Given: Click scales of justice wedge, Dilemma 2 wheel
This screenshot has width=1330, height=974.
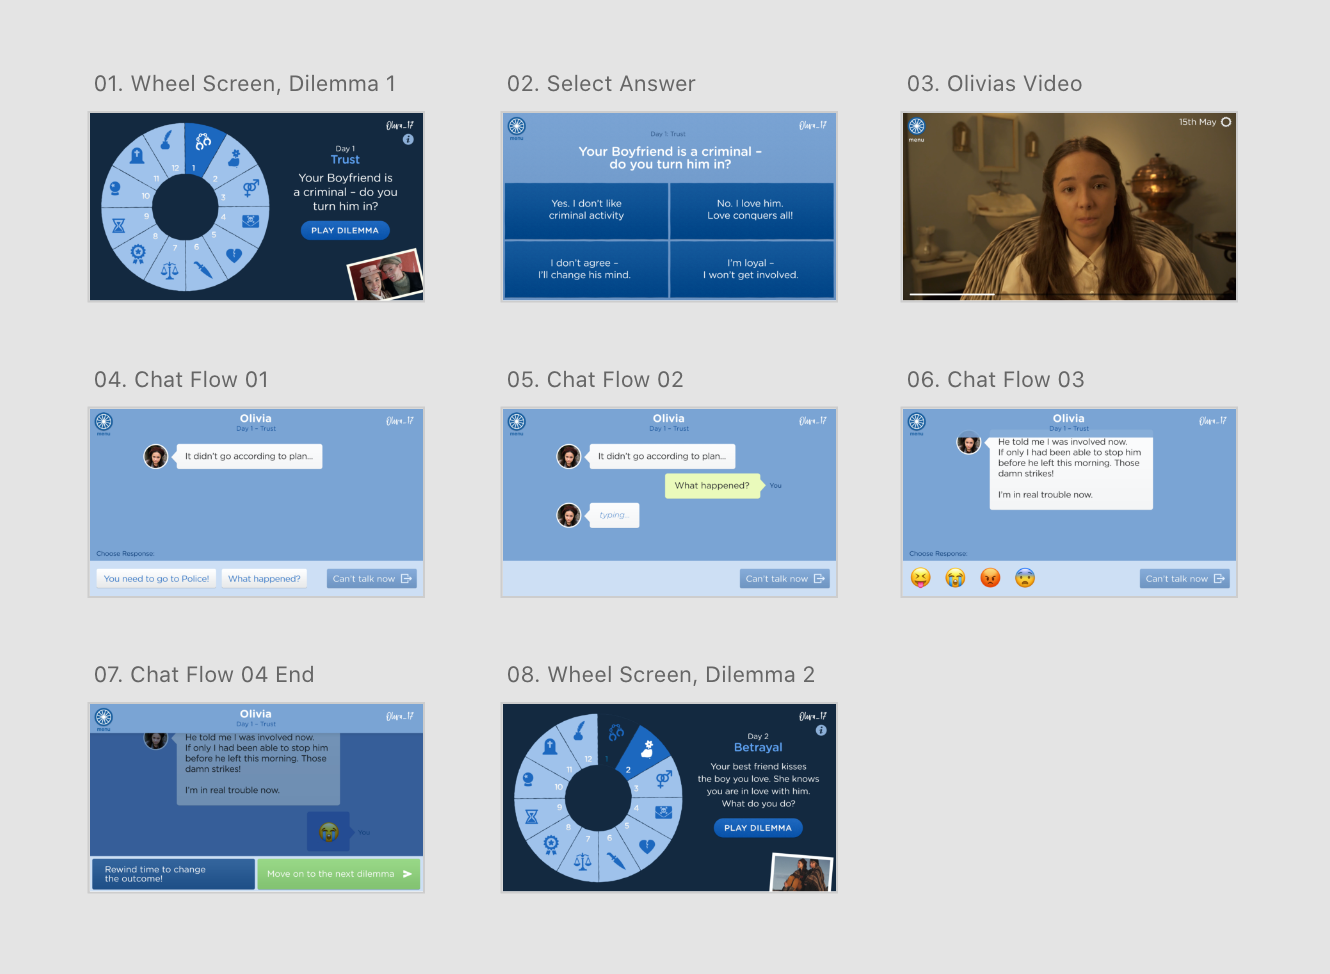Looking at the screenshot, I should (x=582, y=861).
